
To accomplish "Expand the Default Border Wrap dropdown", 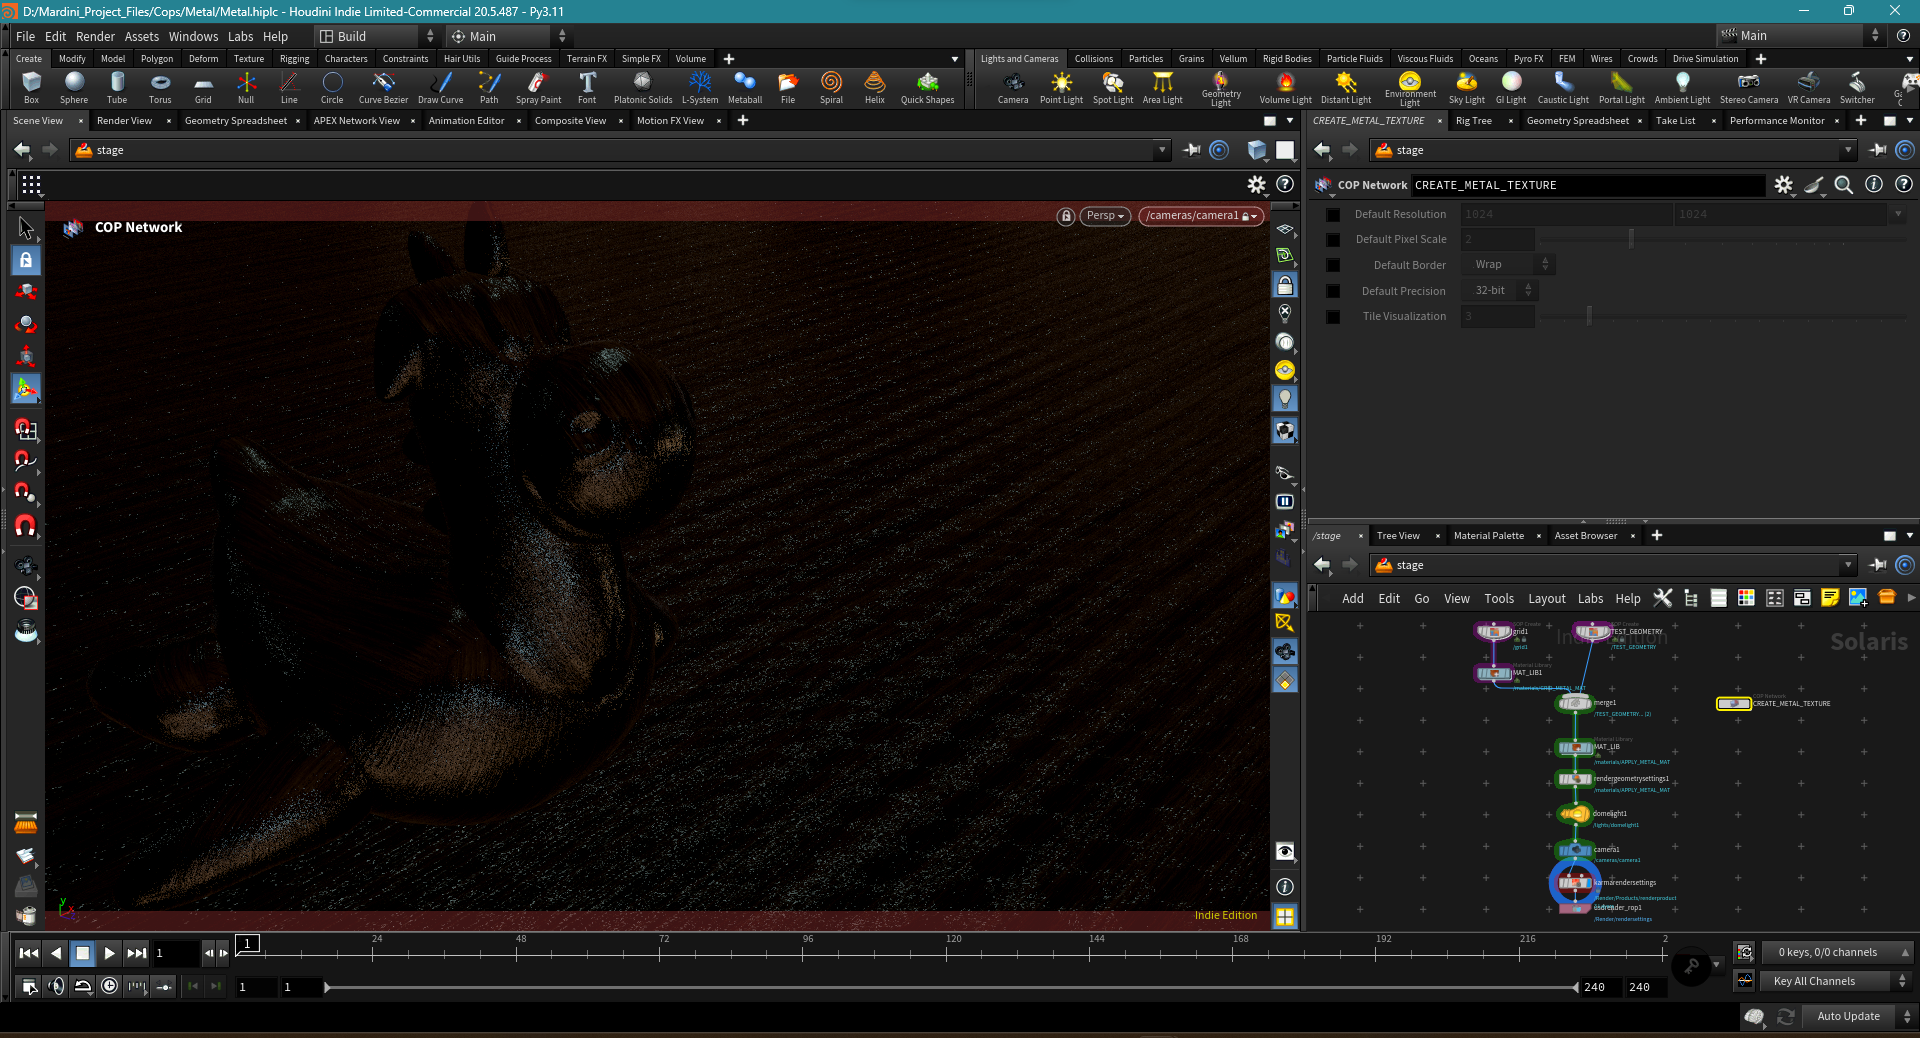I will (x=1508, y=264).
